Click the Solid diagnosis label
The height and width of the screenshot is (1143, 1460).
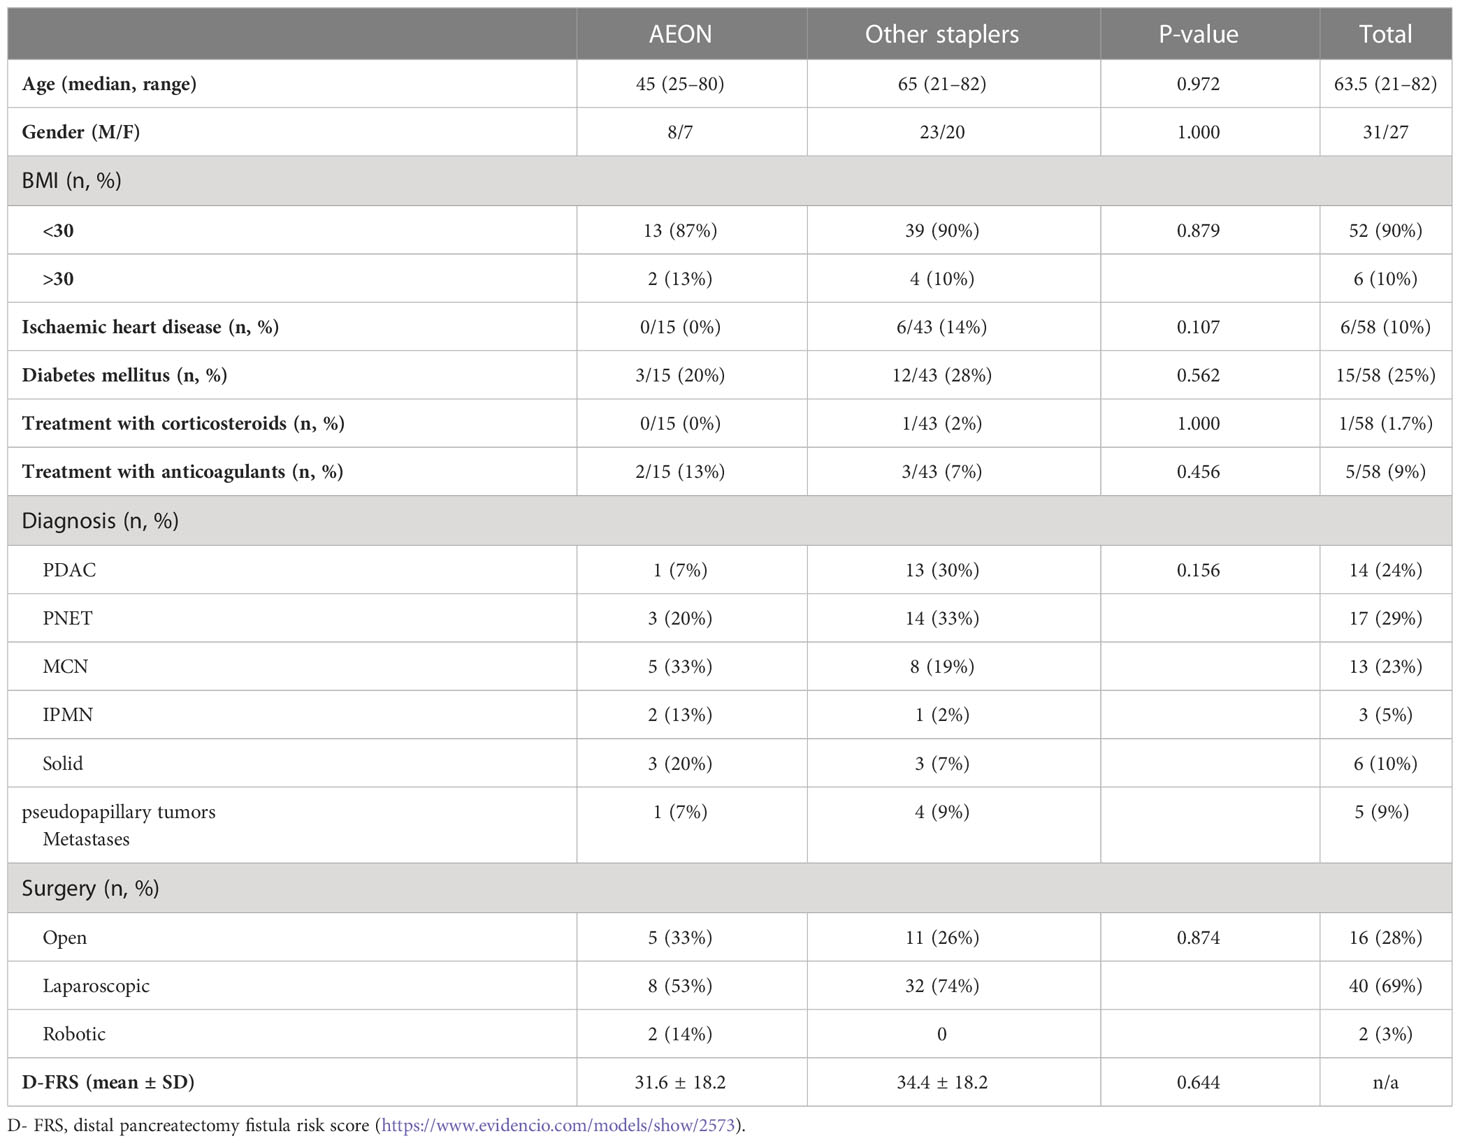coord(63,764)
